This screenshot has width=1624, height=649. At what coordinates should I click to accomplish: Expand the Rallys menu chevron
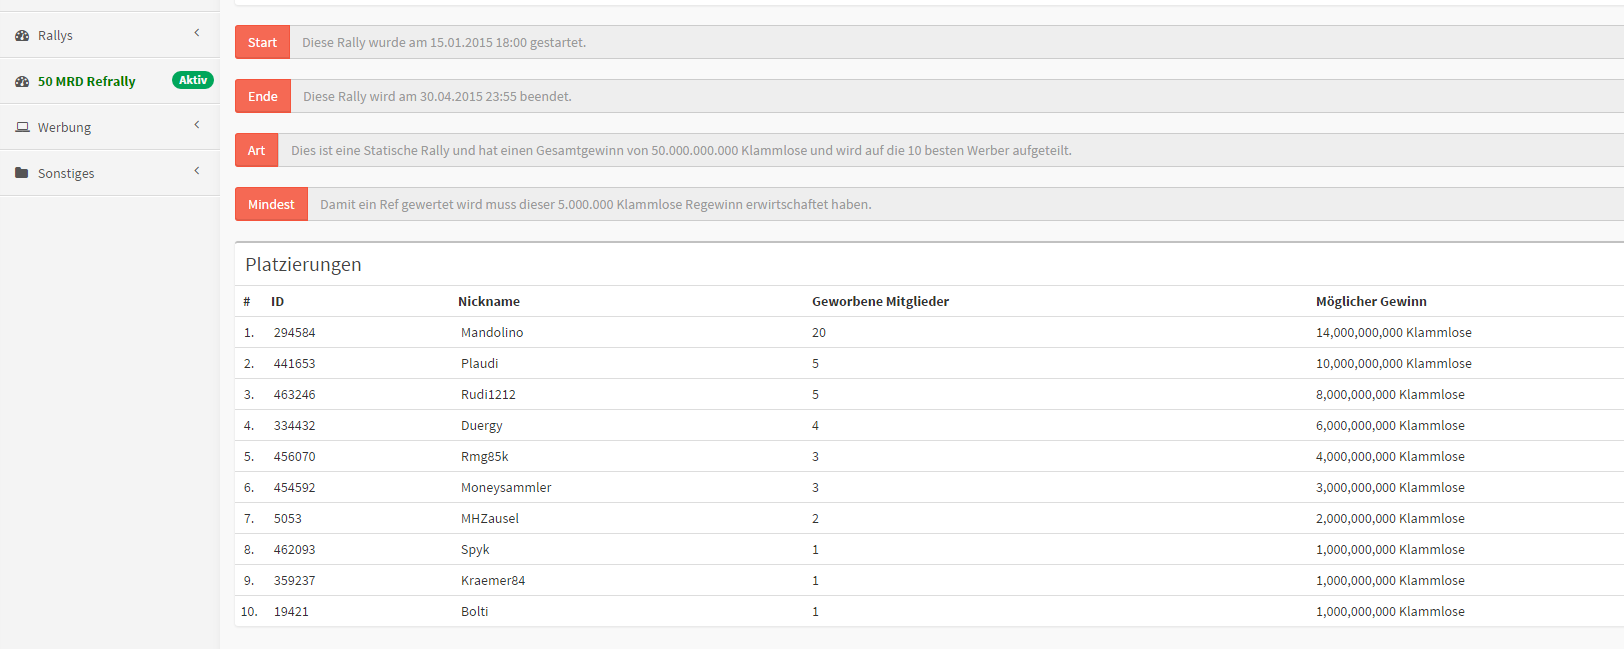tap(197, 33)
